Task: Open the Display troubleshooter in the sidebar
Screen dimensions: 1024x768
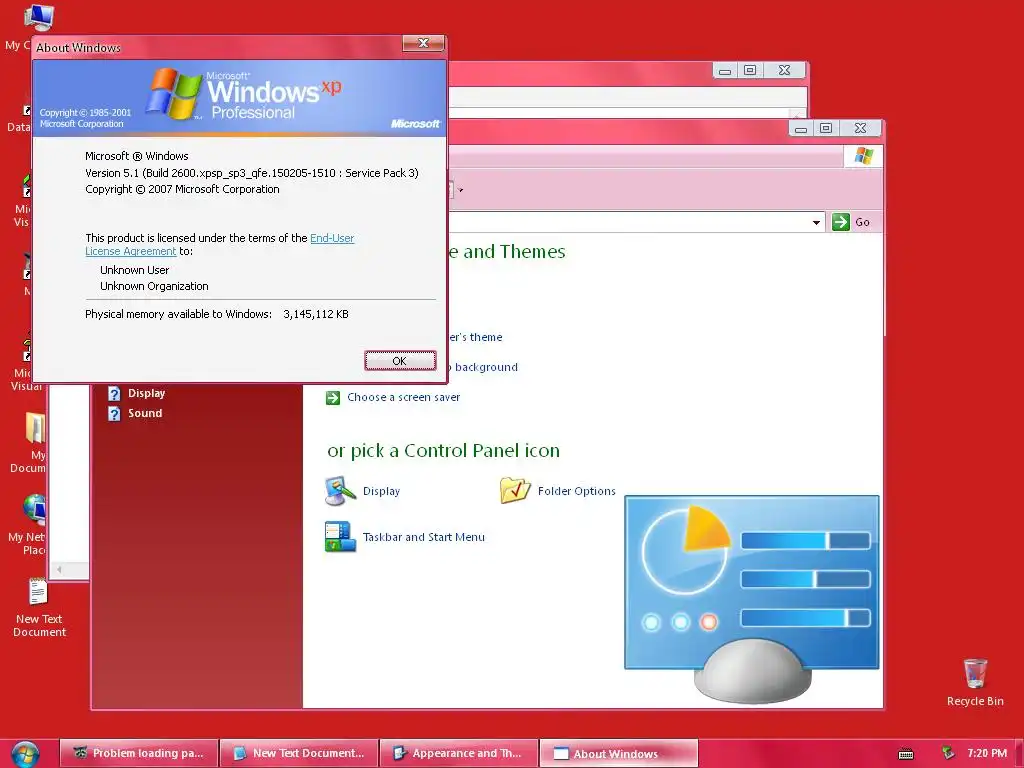Action: pos(146,393)
